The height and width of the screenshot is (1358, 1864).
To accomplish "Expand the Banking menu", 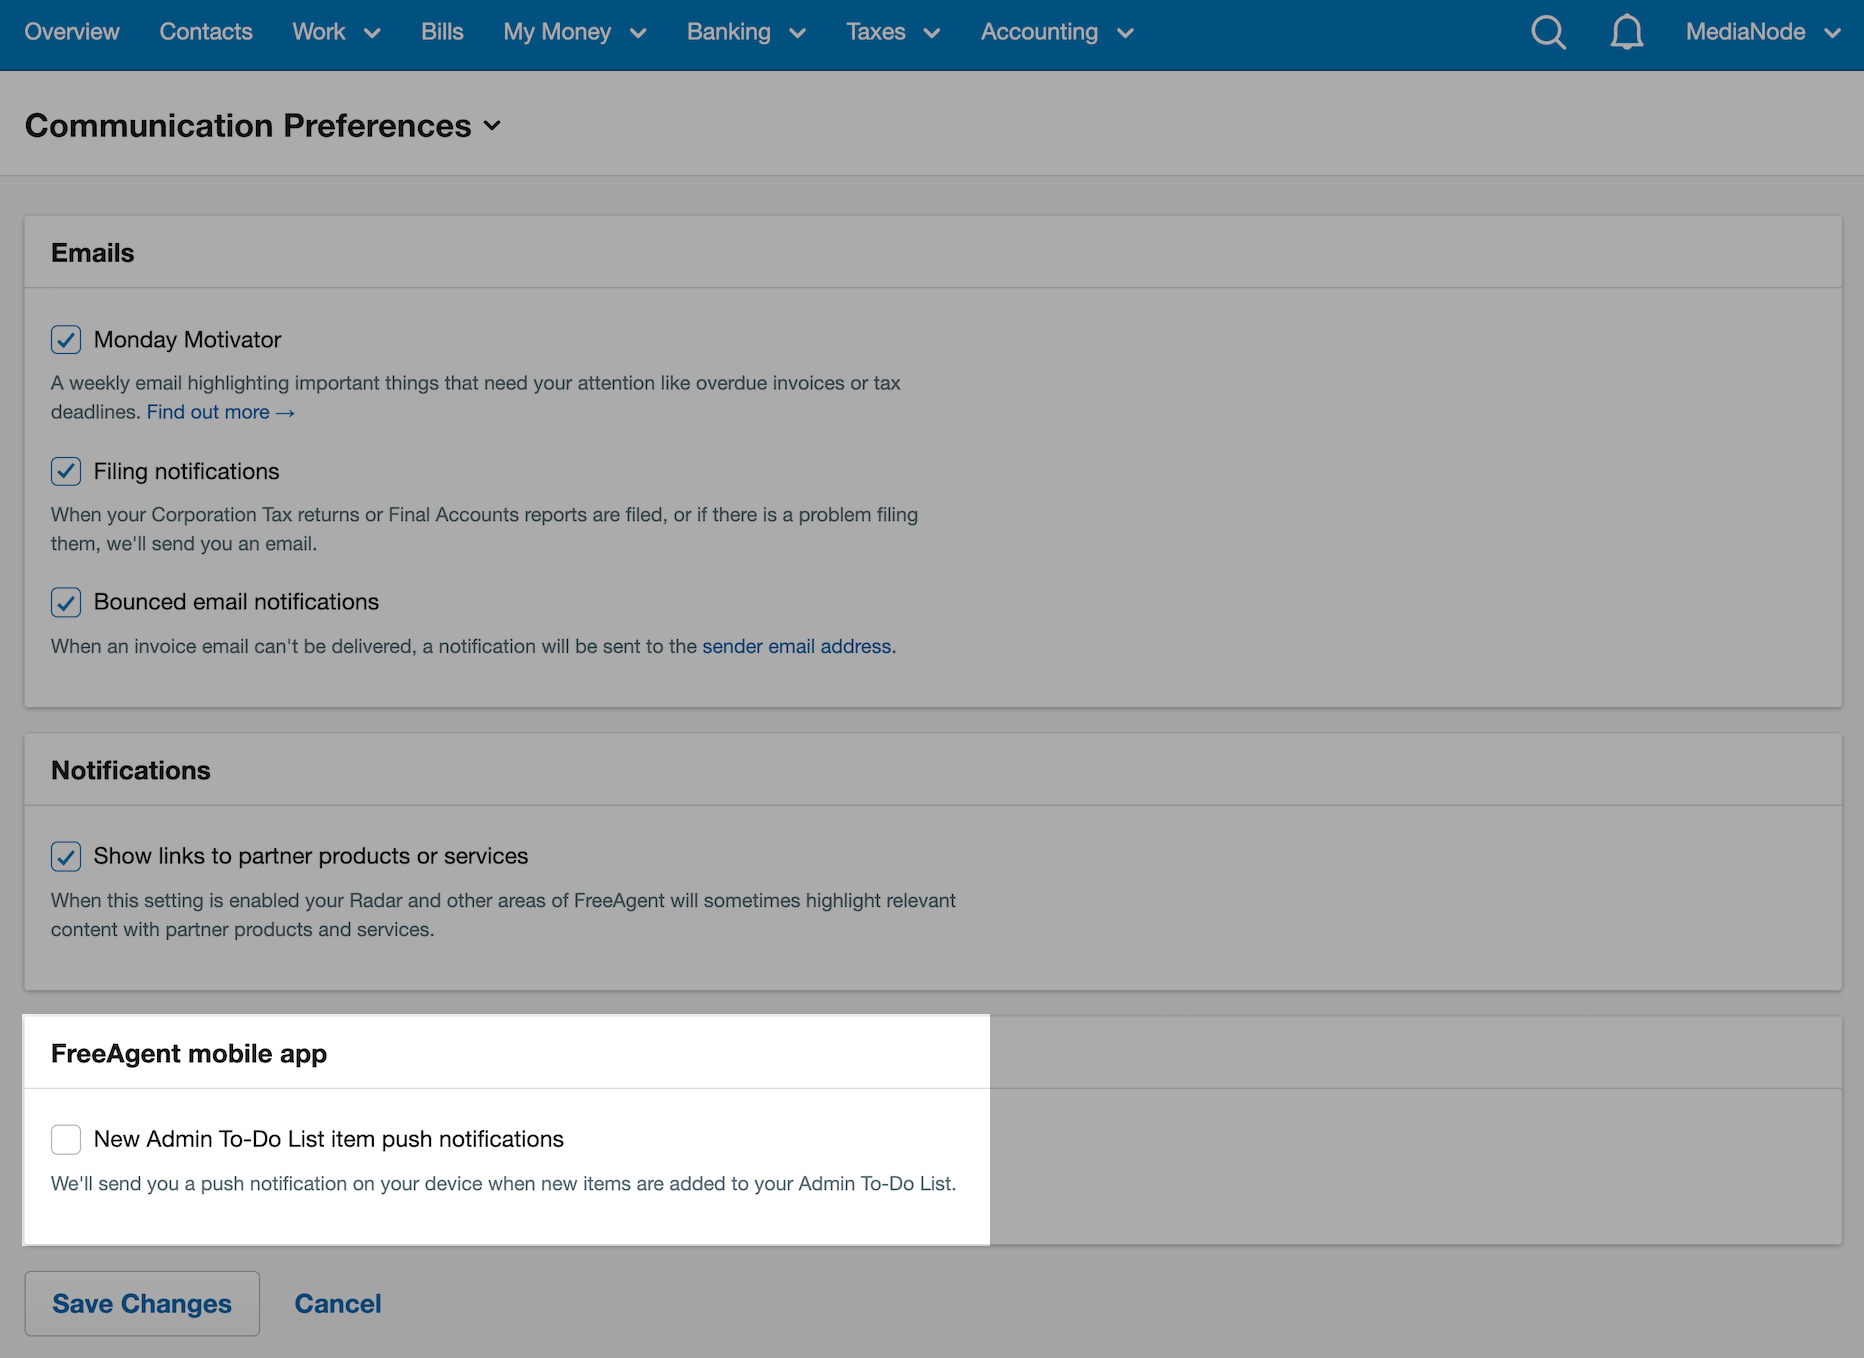I will pyautogui.click(x=746, y=32).
